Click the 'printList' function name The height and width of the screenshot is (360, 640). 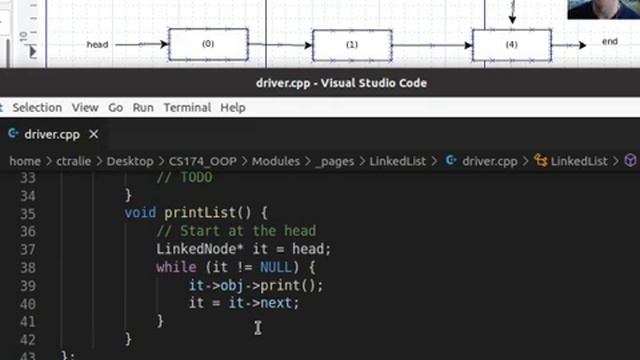pyautogui.click(x=200, y=213)
